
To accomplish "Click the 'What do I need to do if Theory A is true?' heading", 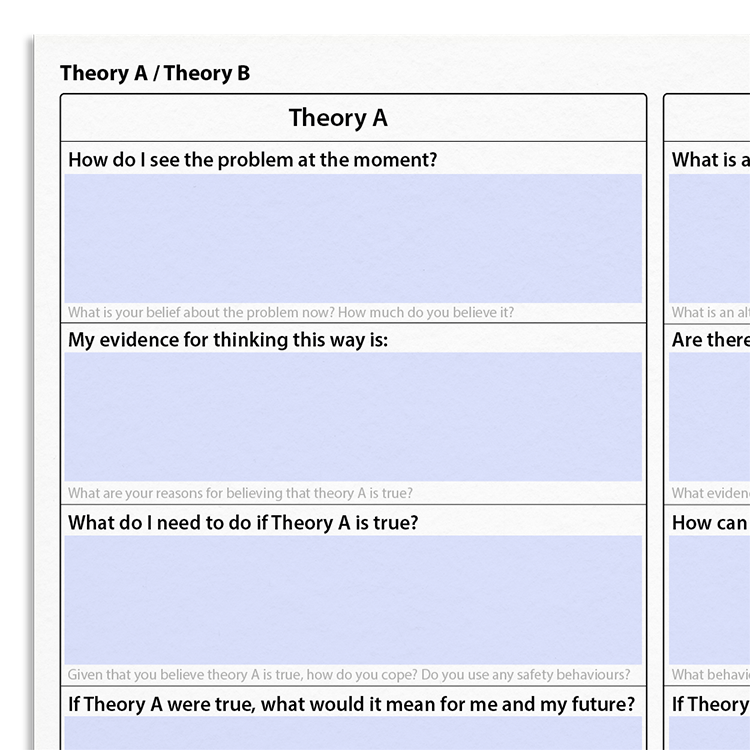I will click(x=243, y=522).
